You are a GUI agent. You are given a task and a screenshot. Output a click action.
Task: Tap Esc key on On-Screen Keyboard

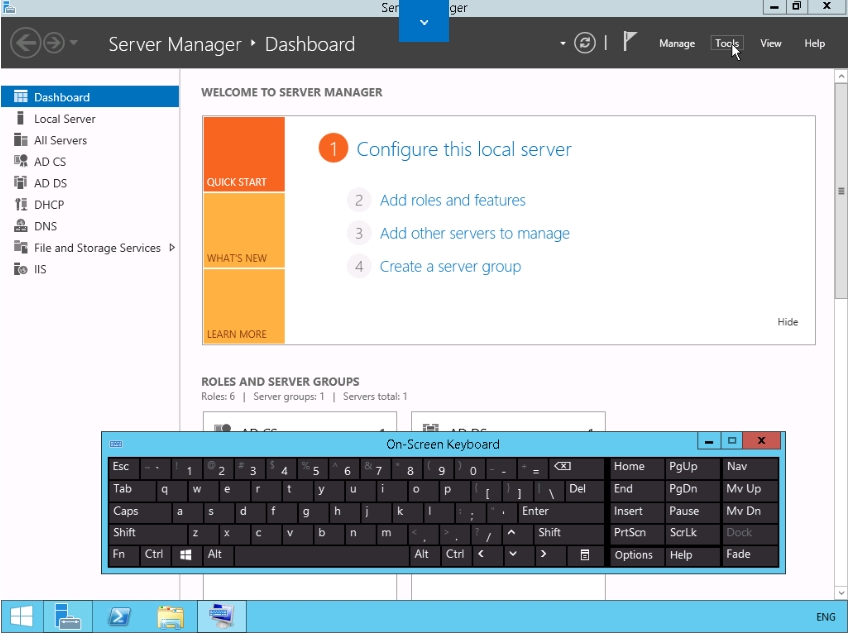point(124,468)
